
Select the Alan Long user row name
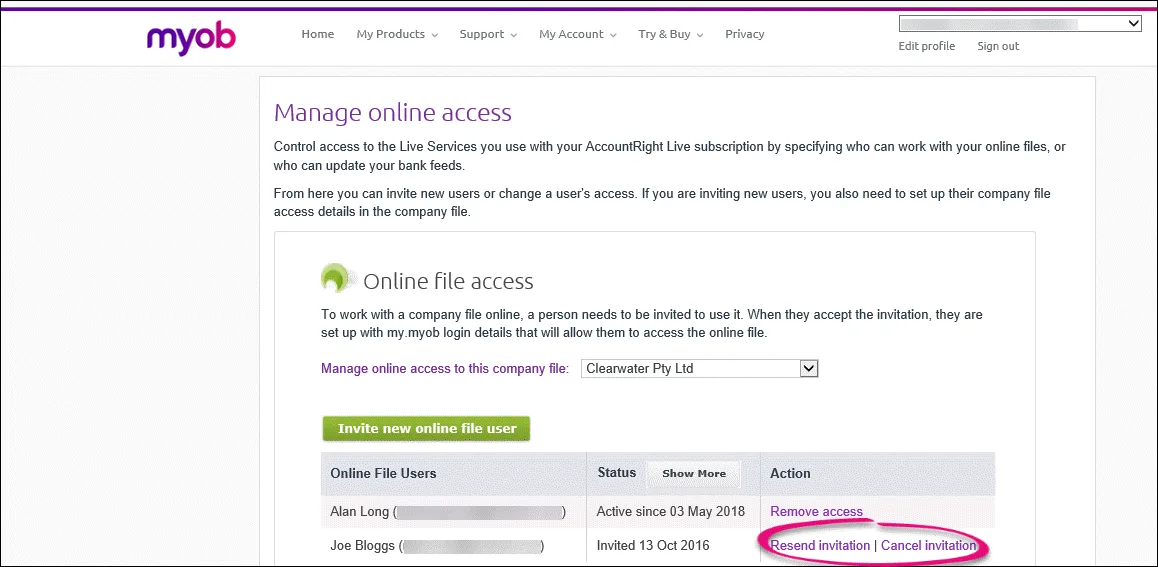448,511
